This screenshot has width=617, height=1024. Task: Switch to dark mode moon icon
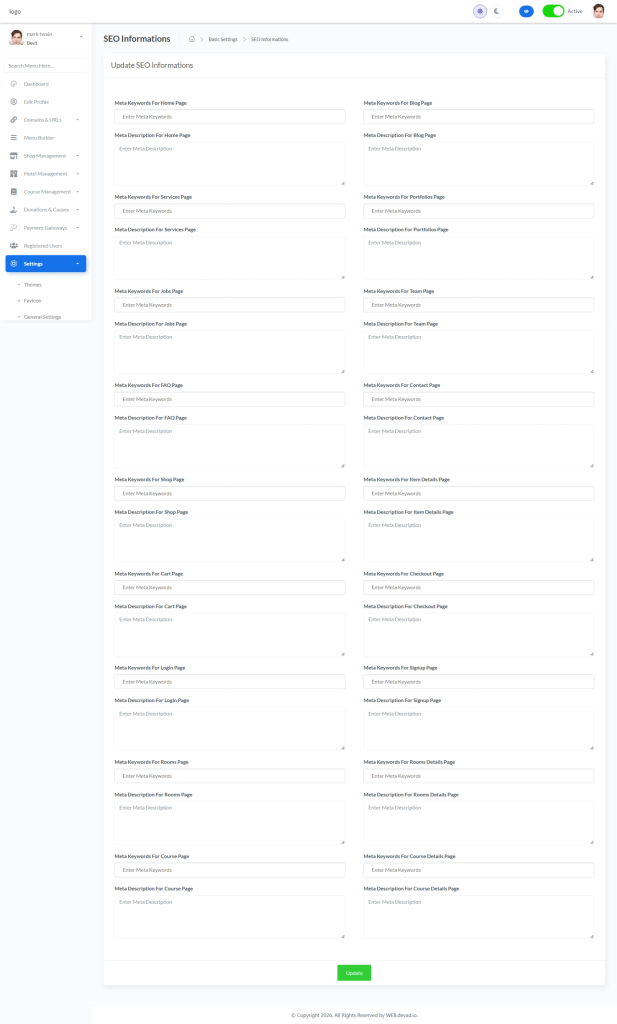[x=496, y=11]
